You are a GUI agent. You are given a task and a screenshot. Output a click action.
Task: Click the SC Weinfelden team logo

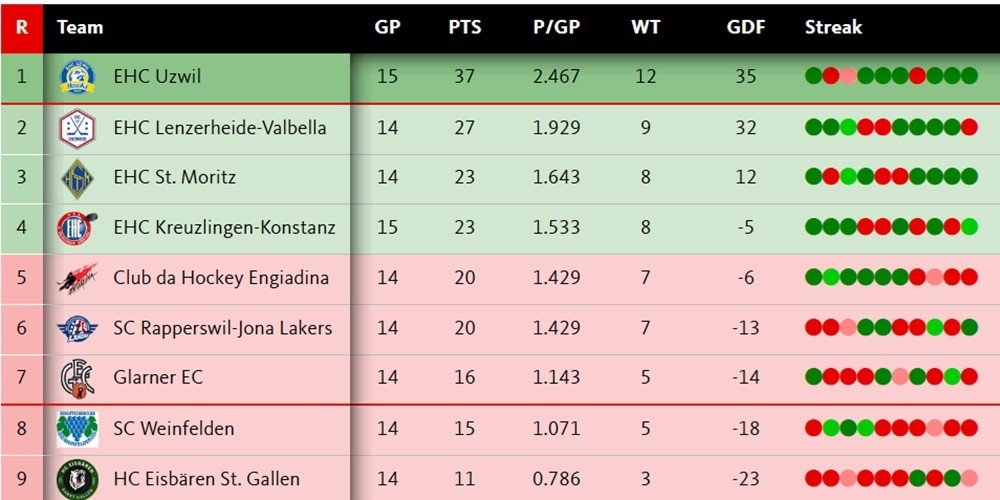coord(77,429)
